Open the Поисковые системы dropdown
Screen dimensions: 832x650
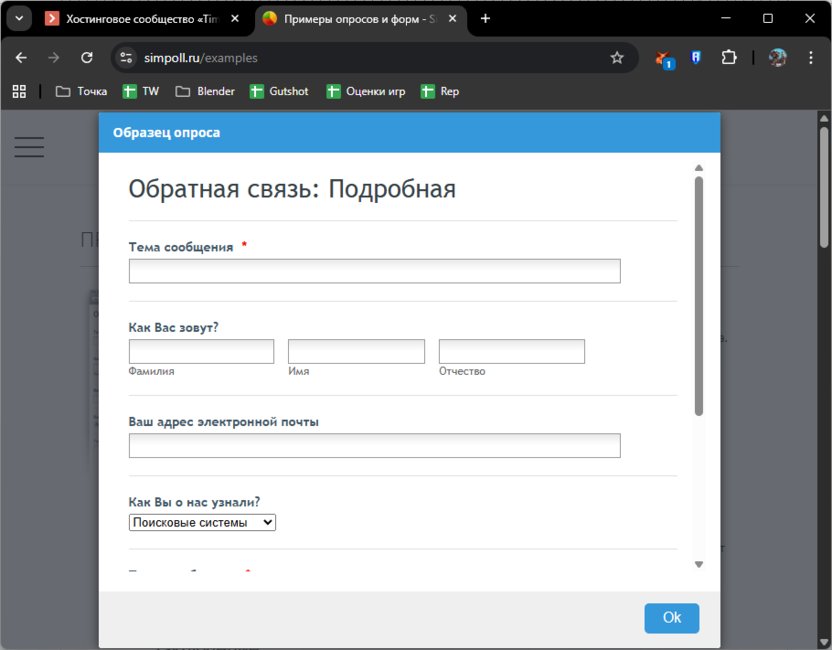[x=202, y=522]
